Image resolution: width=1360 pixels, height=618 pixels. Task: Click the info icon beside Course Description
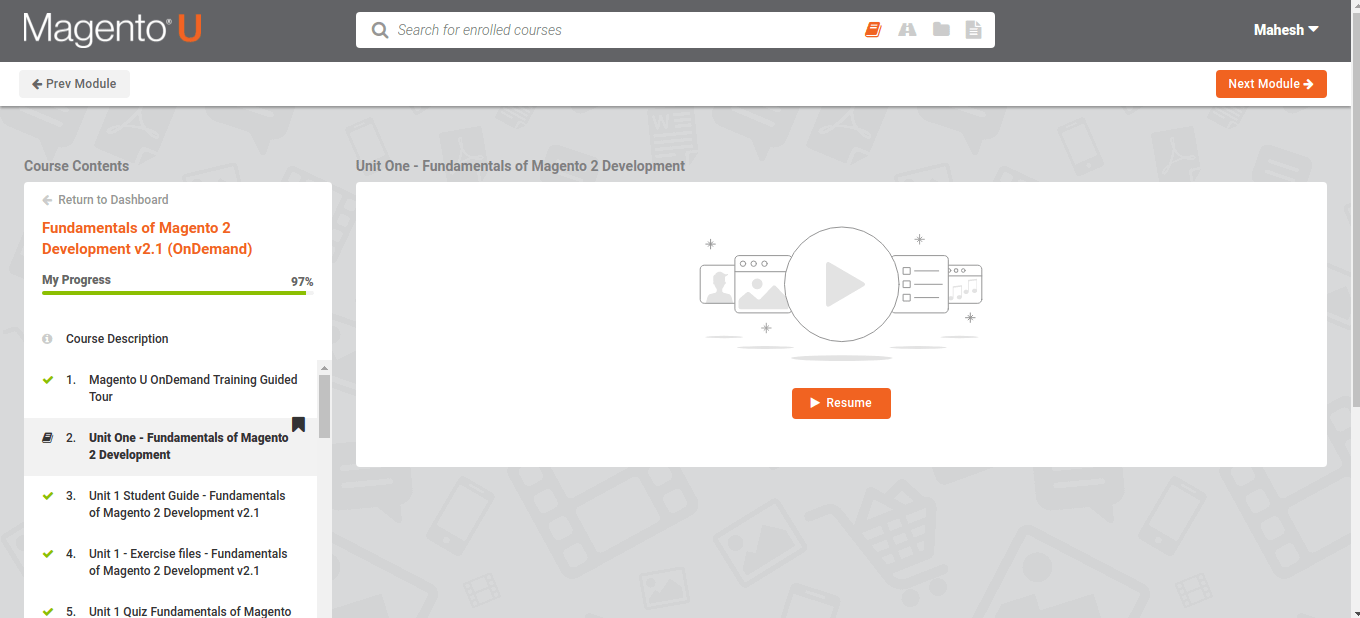click(x=47, y=338)
